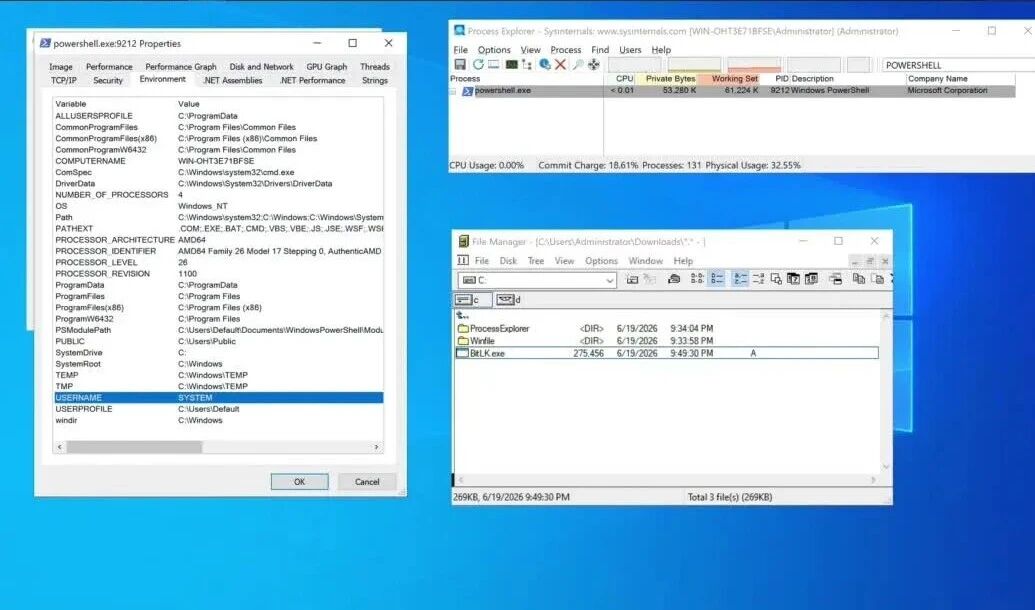Click left arrow of environment list scrollbar
The image size is (1035, 610).
[x=60, y=447]
